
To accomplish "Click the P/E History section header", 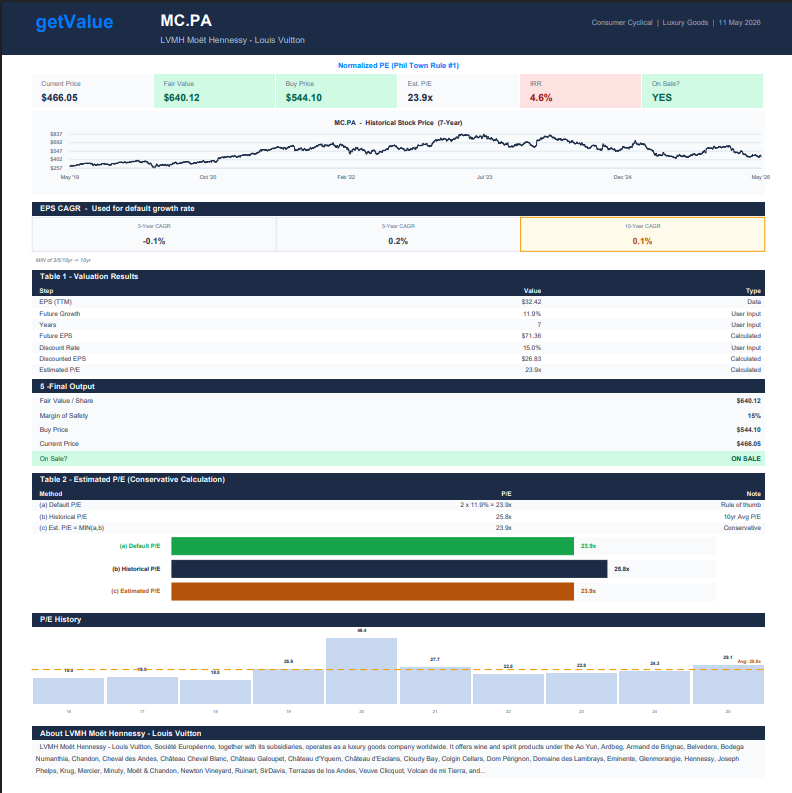I will [398, 620].
